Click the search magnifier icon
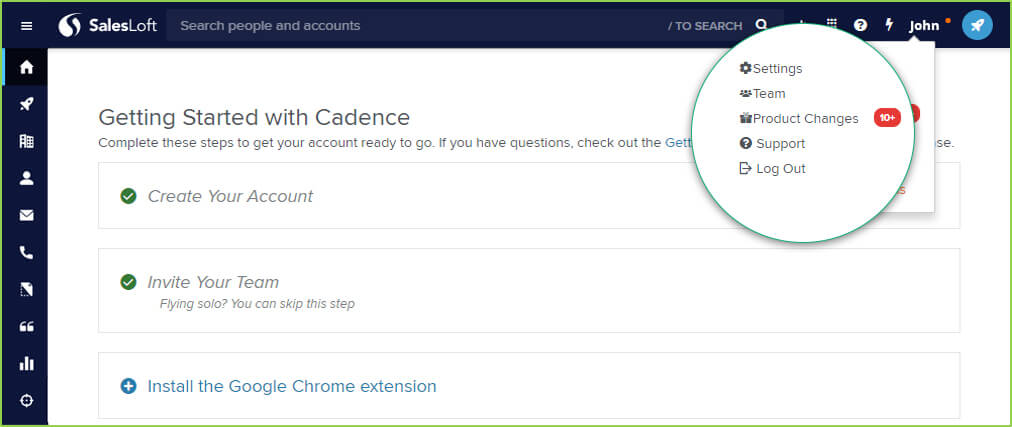Screen dimensions: 1012x427 pyautogui.click(x=762, y=26)
